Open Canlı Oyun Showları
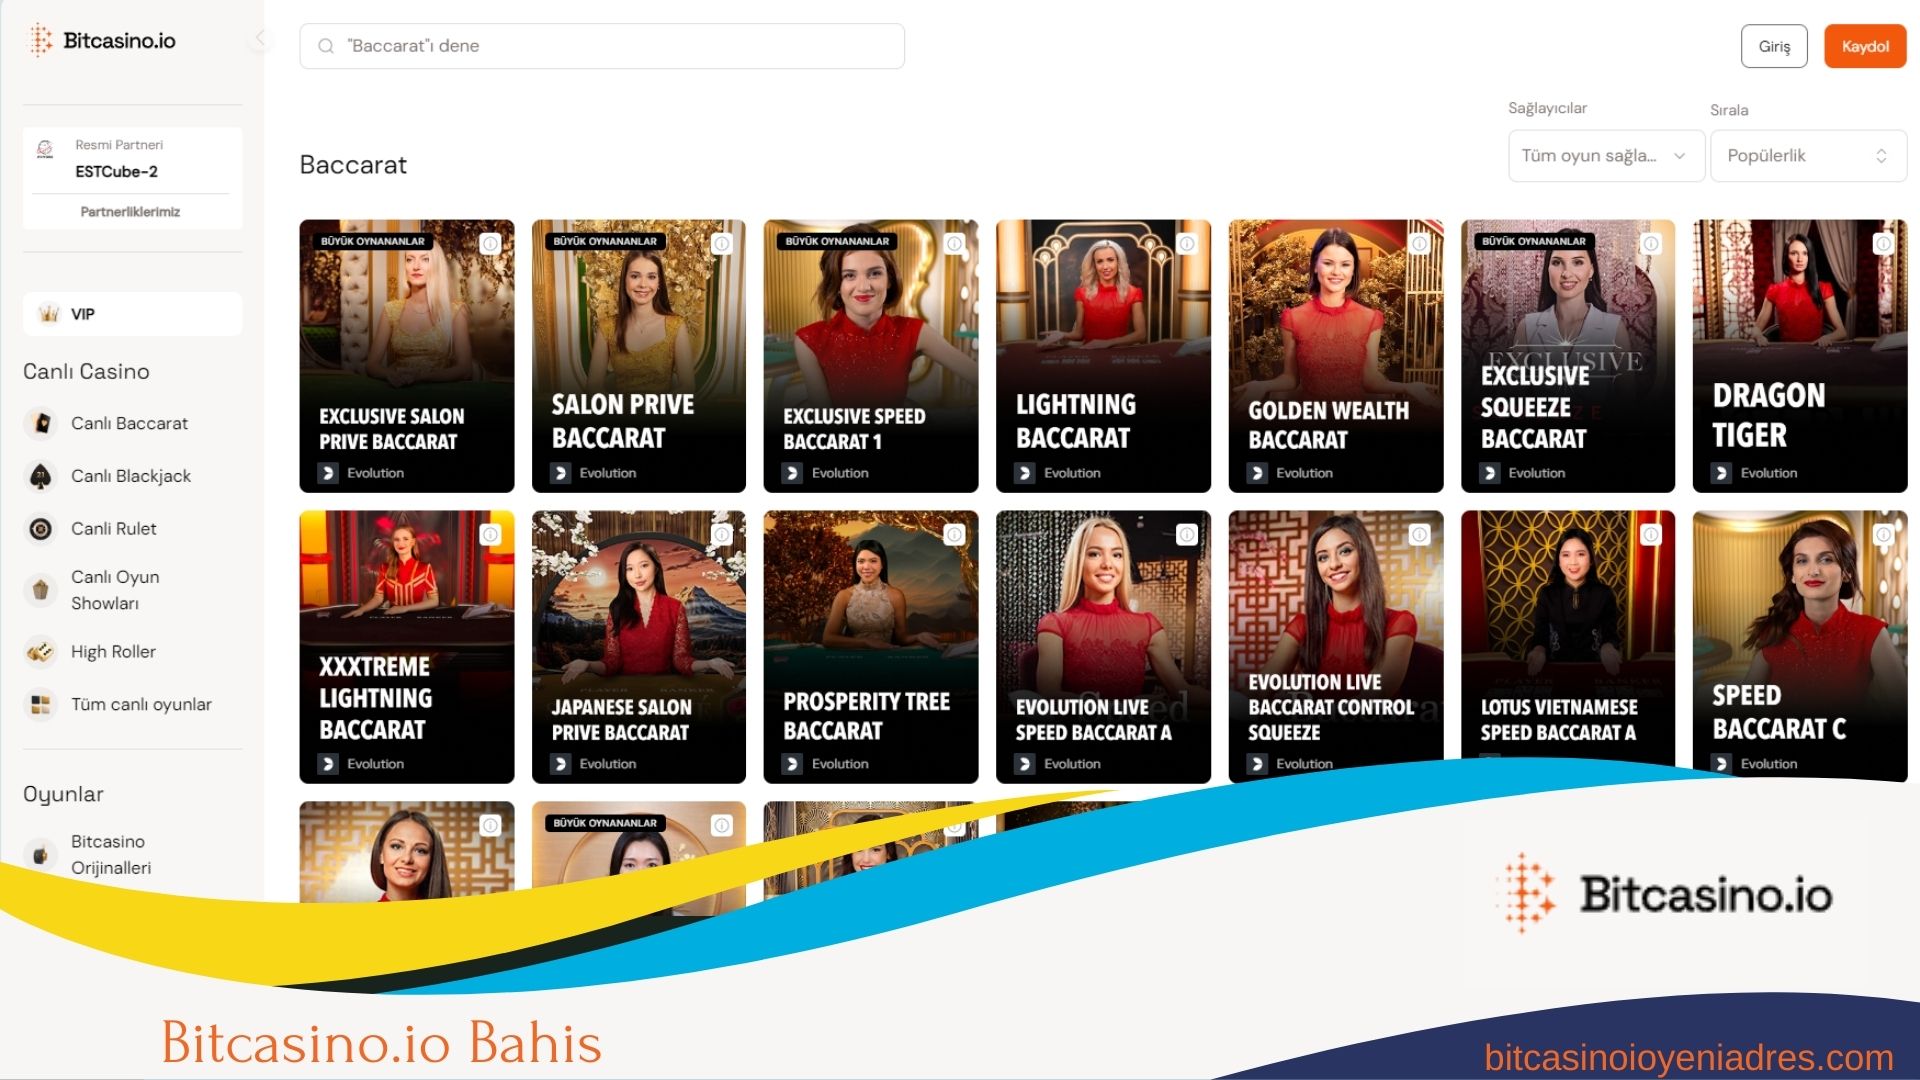This screenshot has width=1920, height=1080. pos(115,590)
